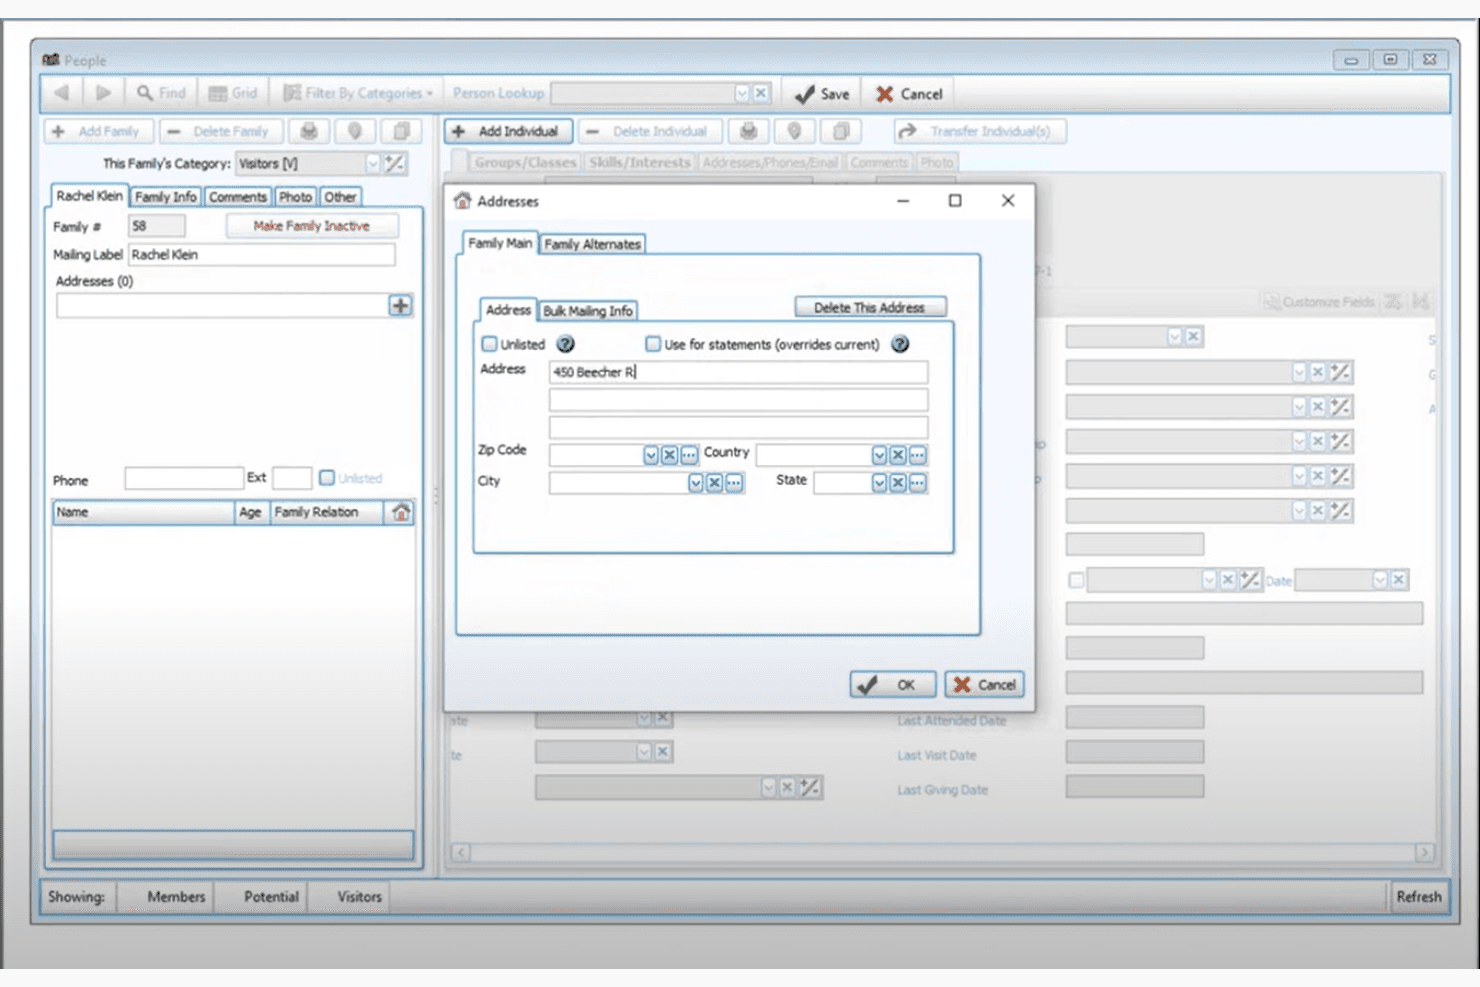This screenshot has width=1480, height=987.
Task: Confirm the address with OK button
Action: 893,684
